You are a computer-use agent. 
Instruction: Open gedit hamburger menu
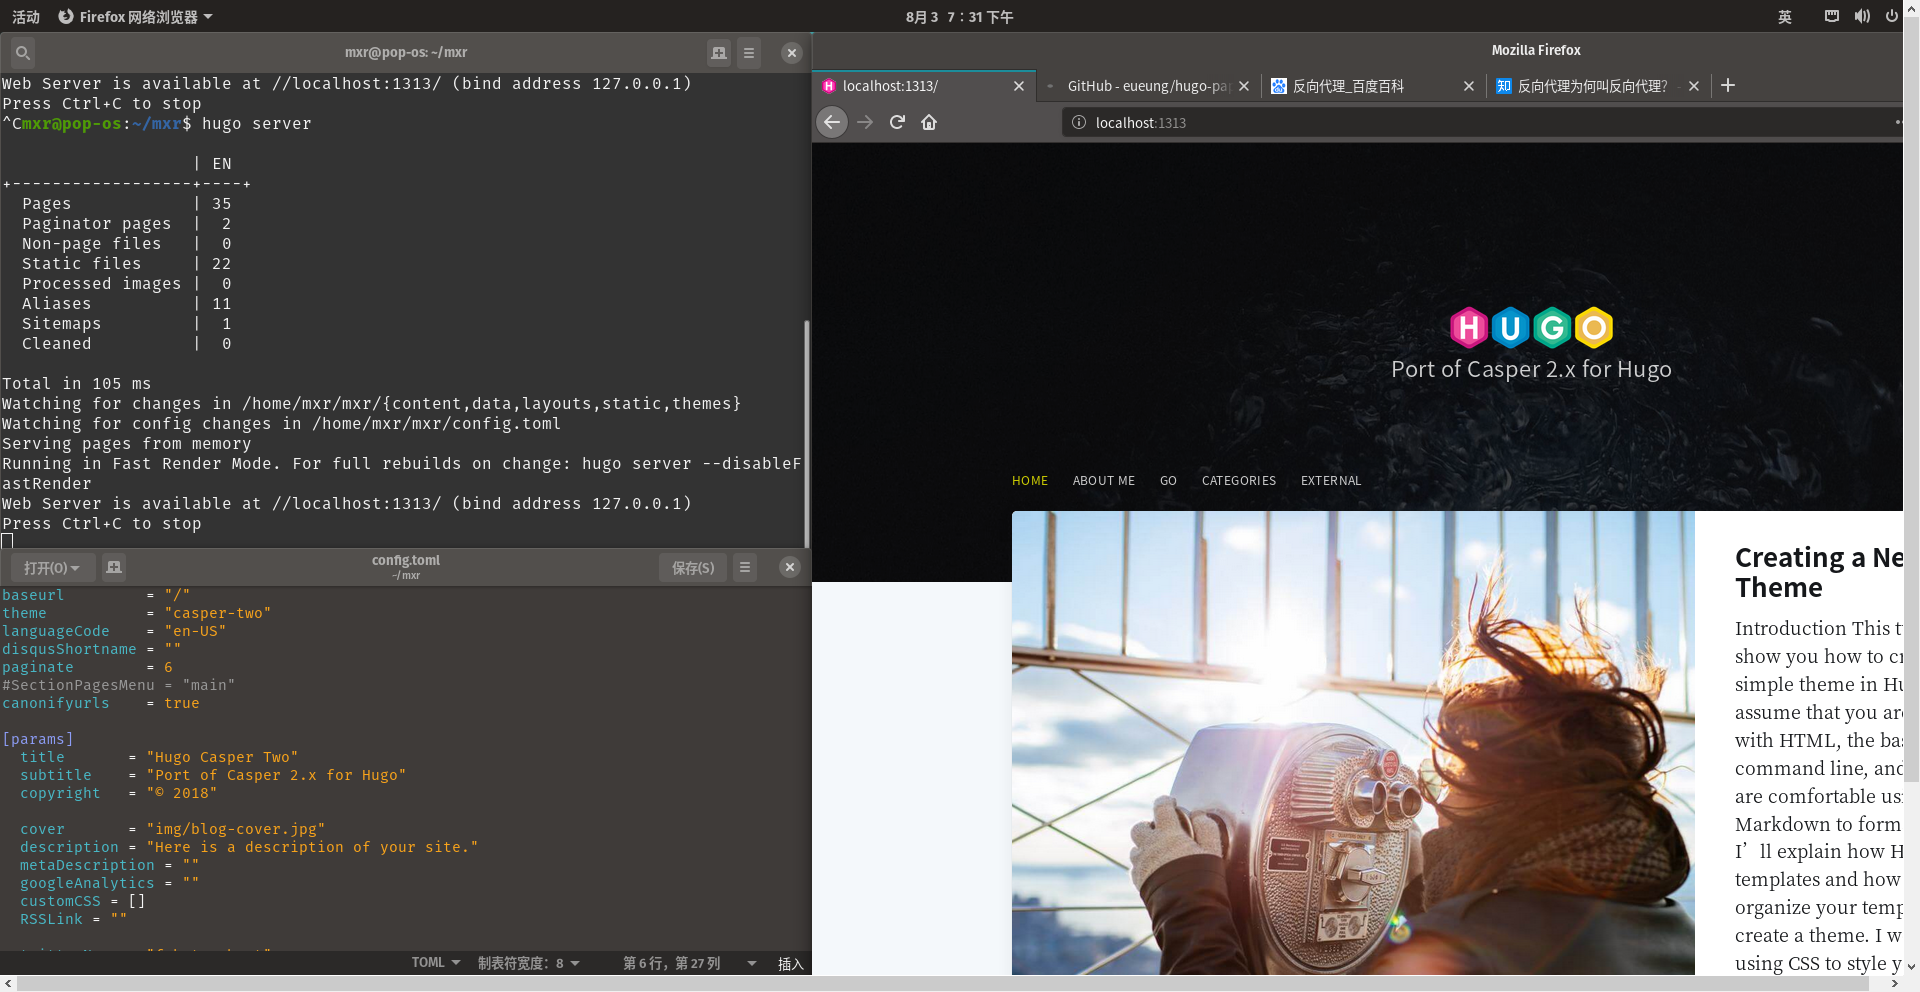click(745, 568)
